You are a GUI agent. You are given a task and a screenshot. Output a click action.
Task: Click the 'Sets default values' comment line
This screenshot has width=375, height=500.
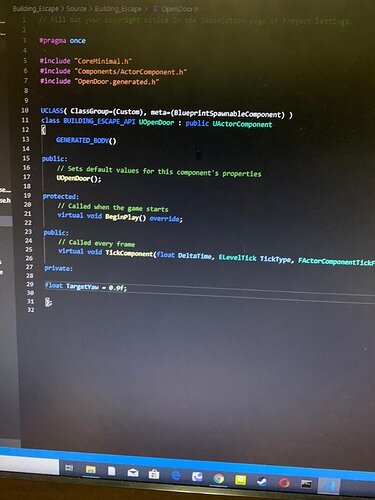(159, 171)
